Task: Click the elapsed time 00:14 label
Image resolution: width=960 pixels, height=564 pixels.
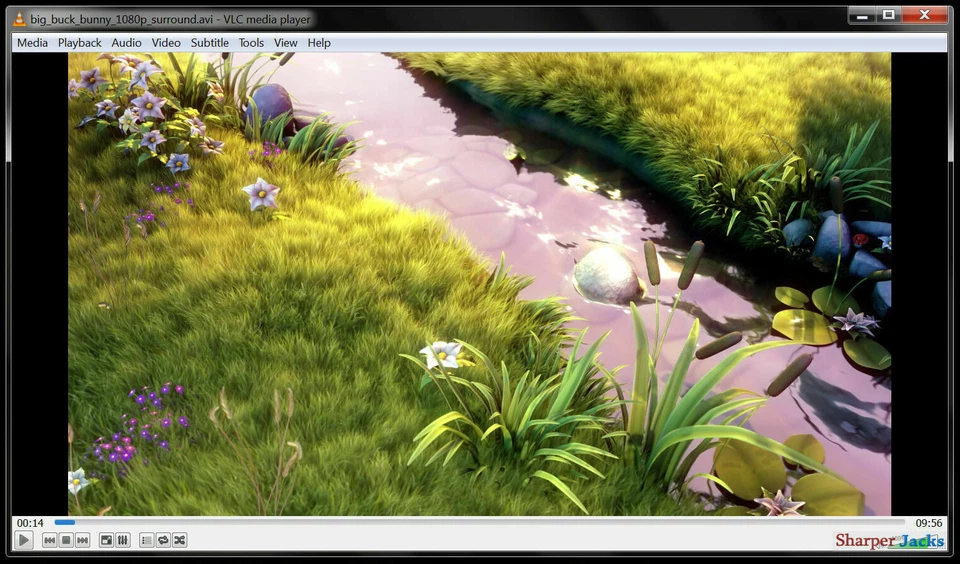Action: point(30,523)
